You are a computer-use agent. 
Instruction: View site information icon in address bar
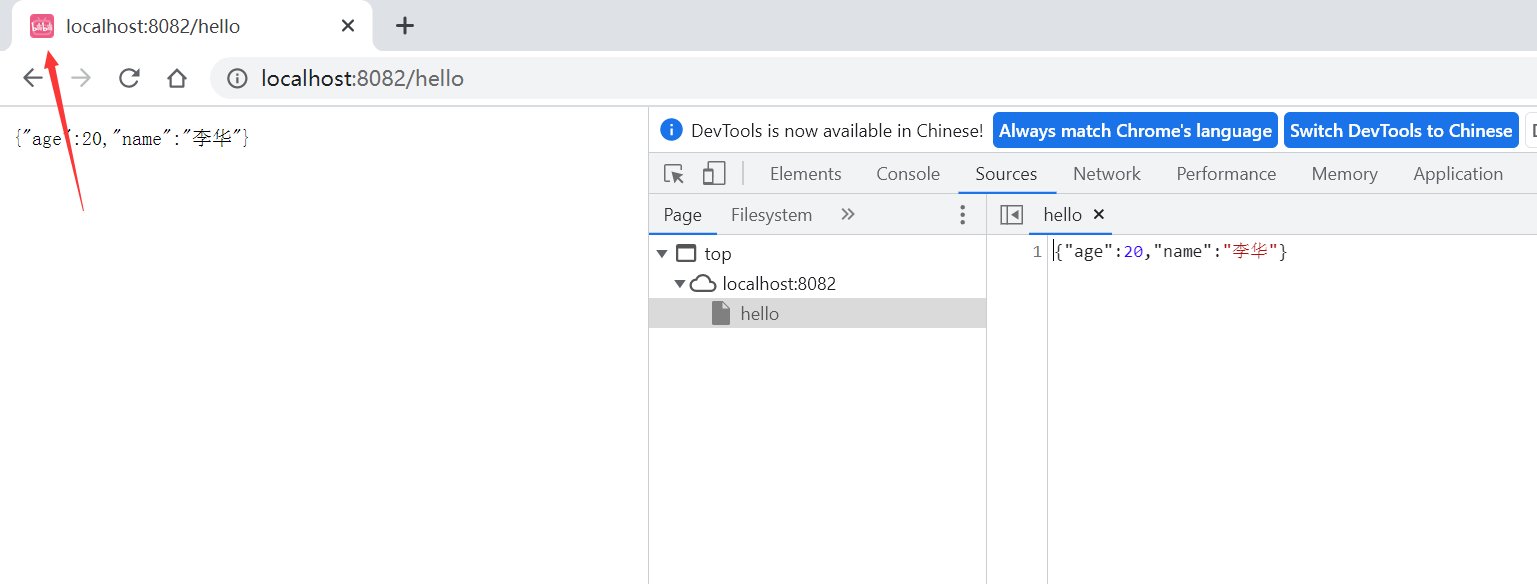pos(237,78)
